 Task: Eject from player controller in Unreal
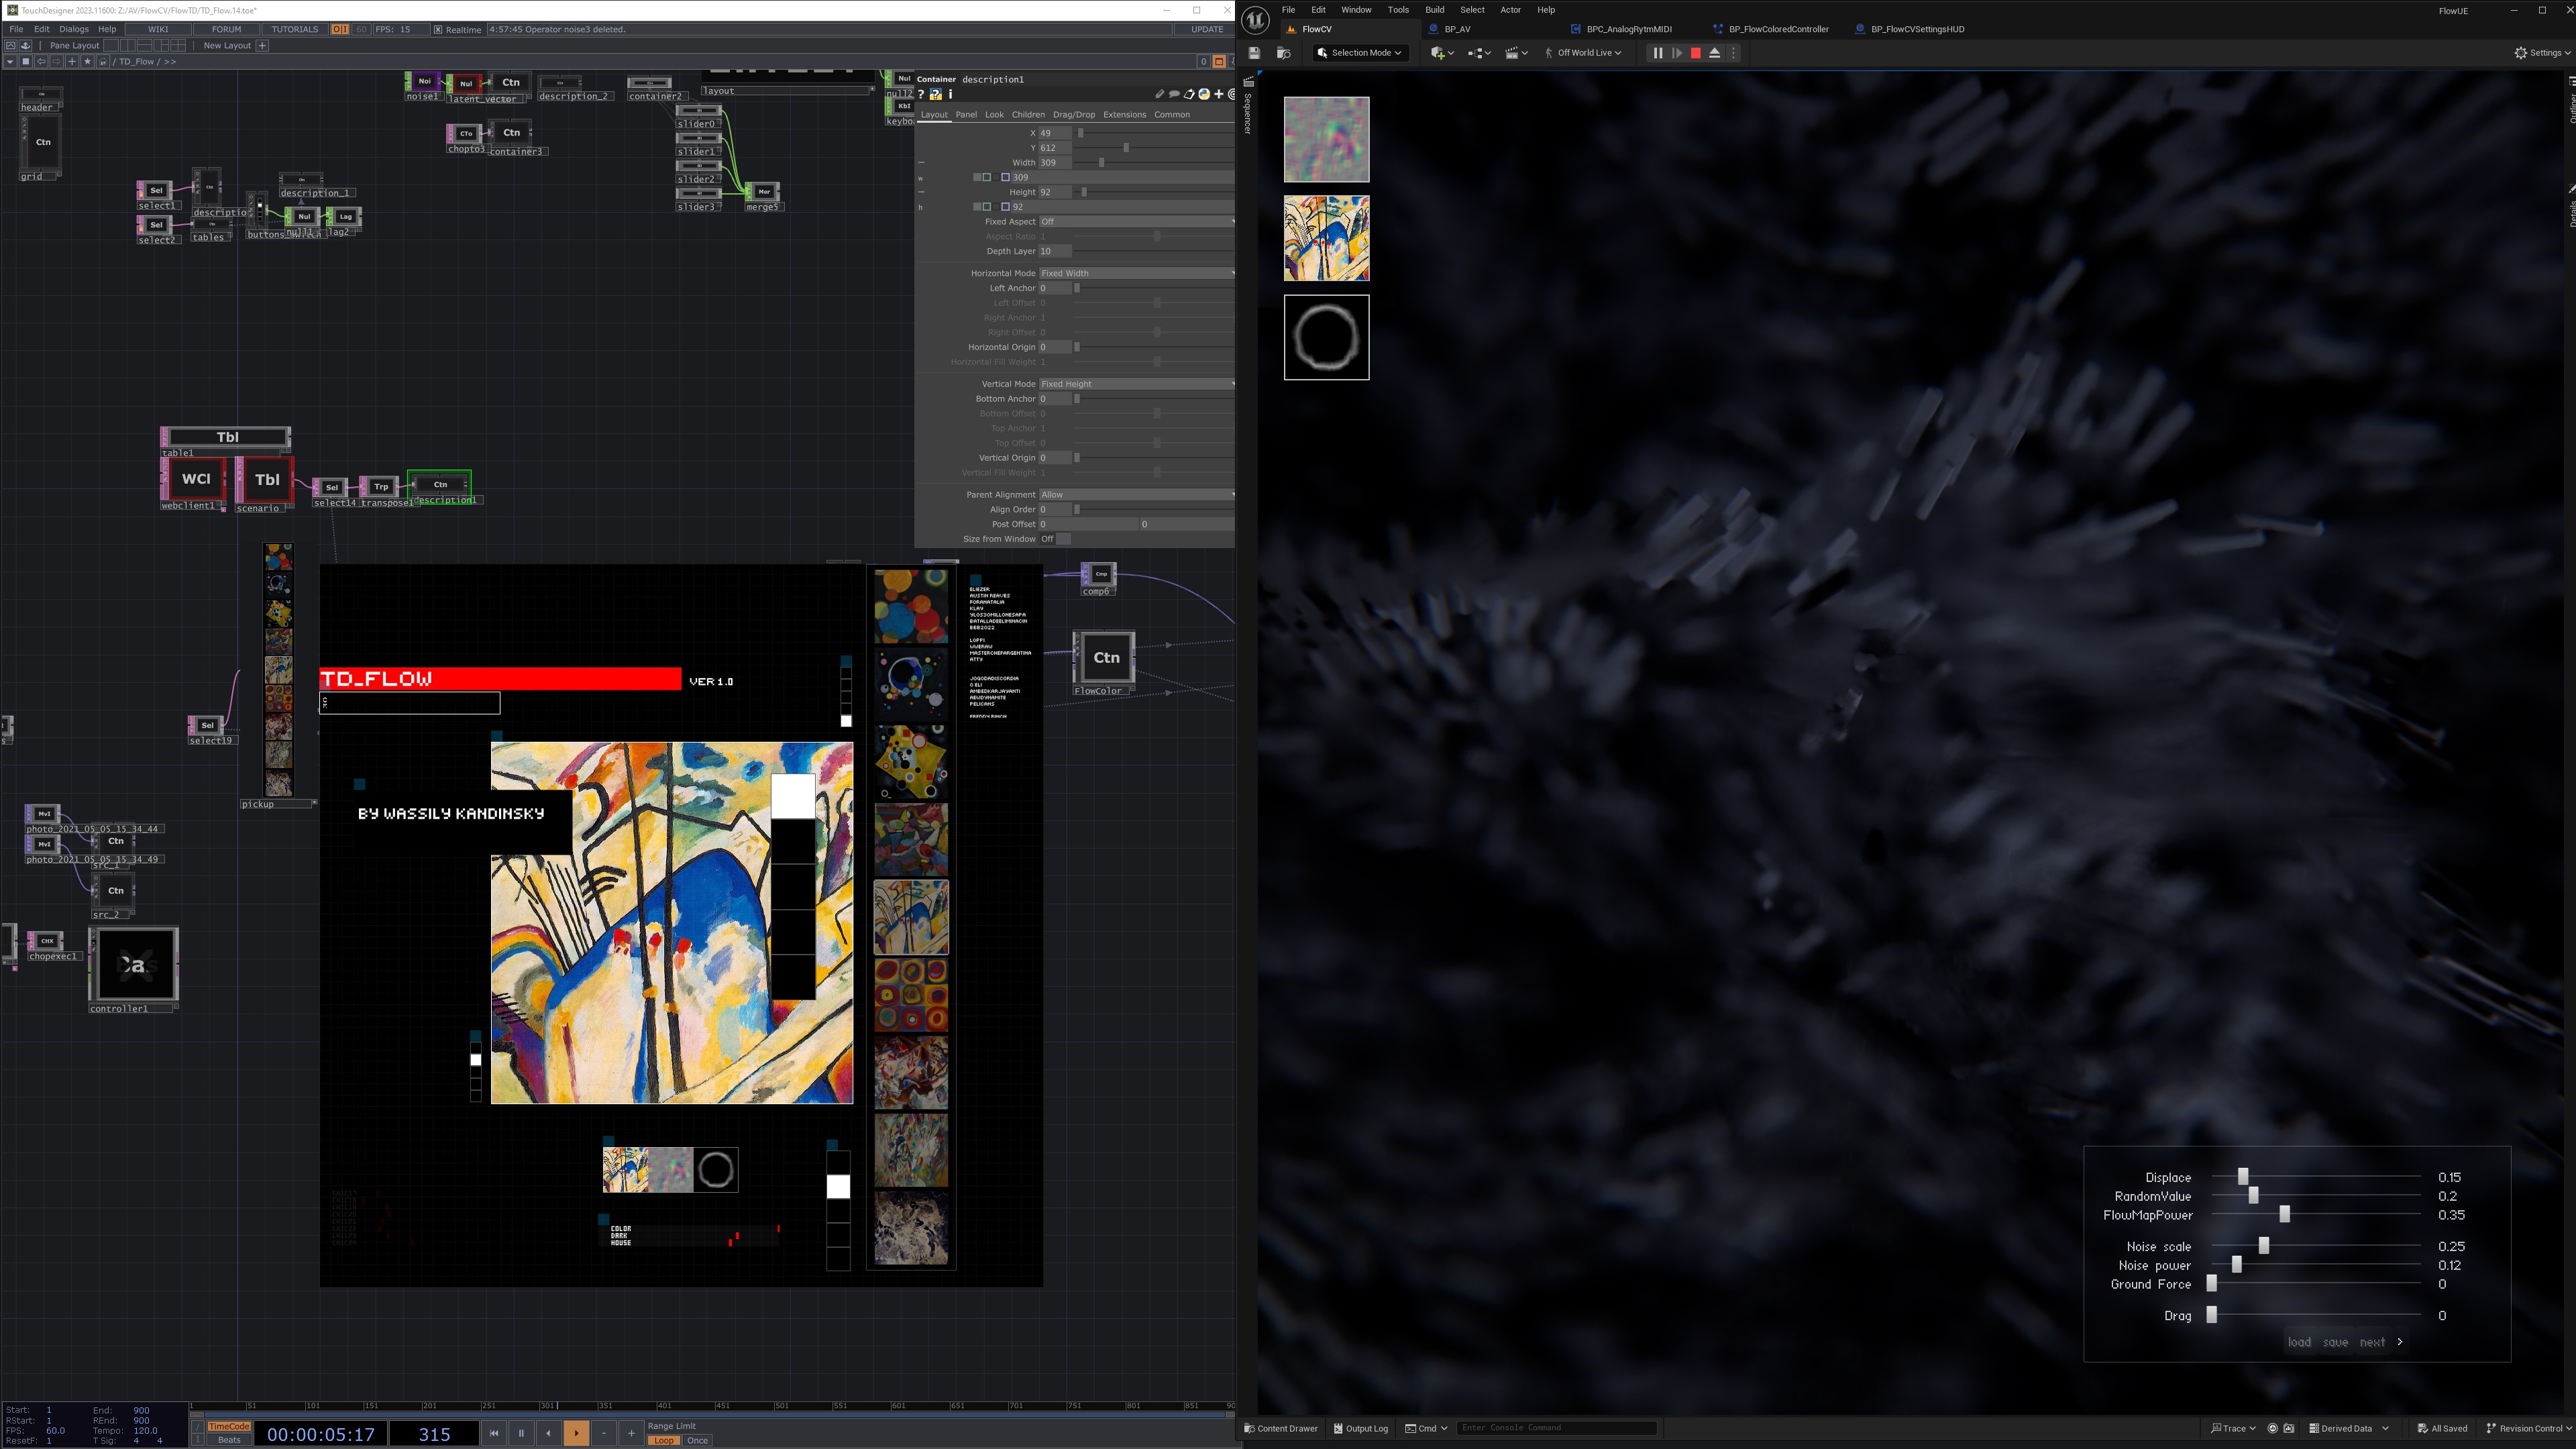click(1714, 53)
